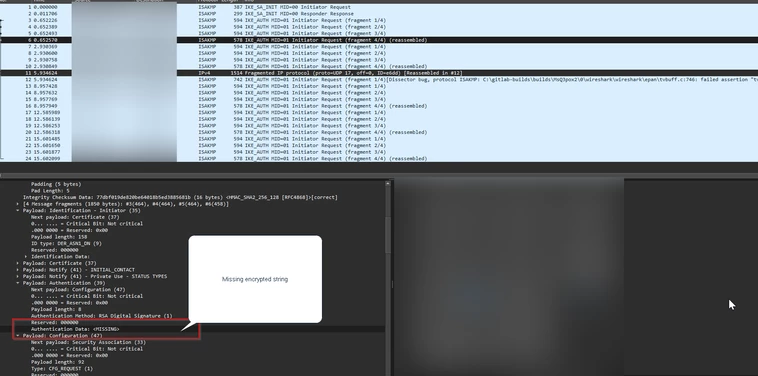
Task: Select the Padding (5 bytes) row
Action: pyautogui.click(x=192, y=184)
